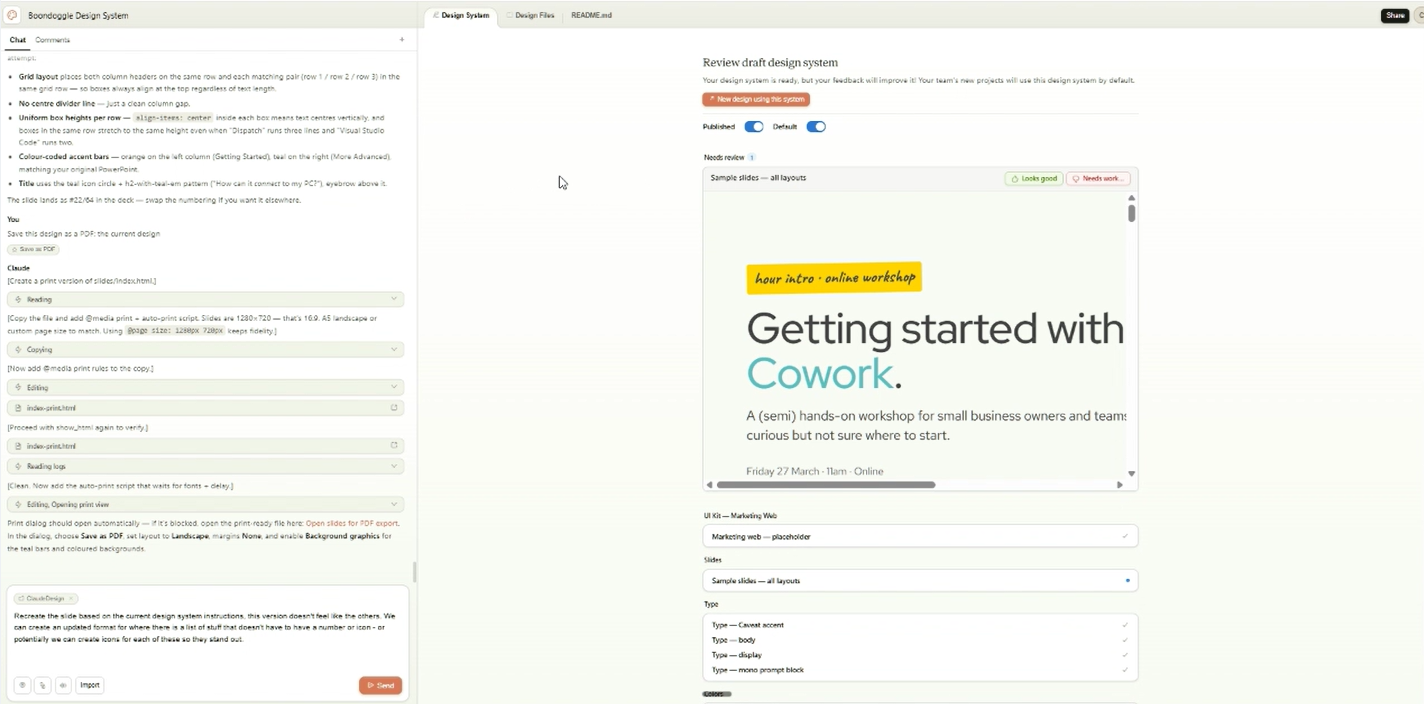Open the first index-print.html file row
This screenshot has width=1424, height=704.
click(x=205, y=408)
